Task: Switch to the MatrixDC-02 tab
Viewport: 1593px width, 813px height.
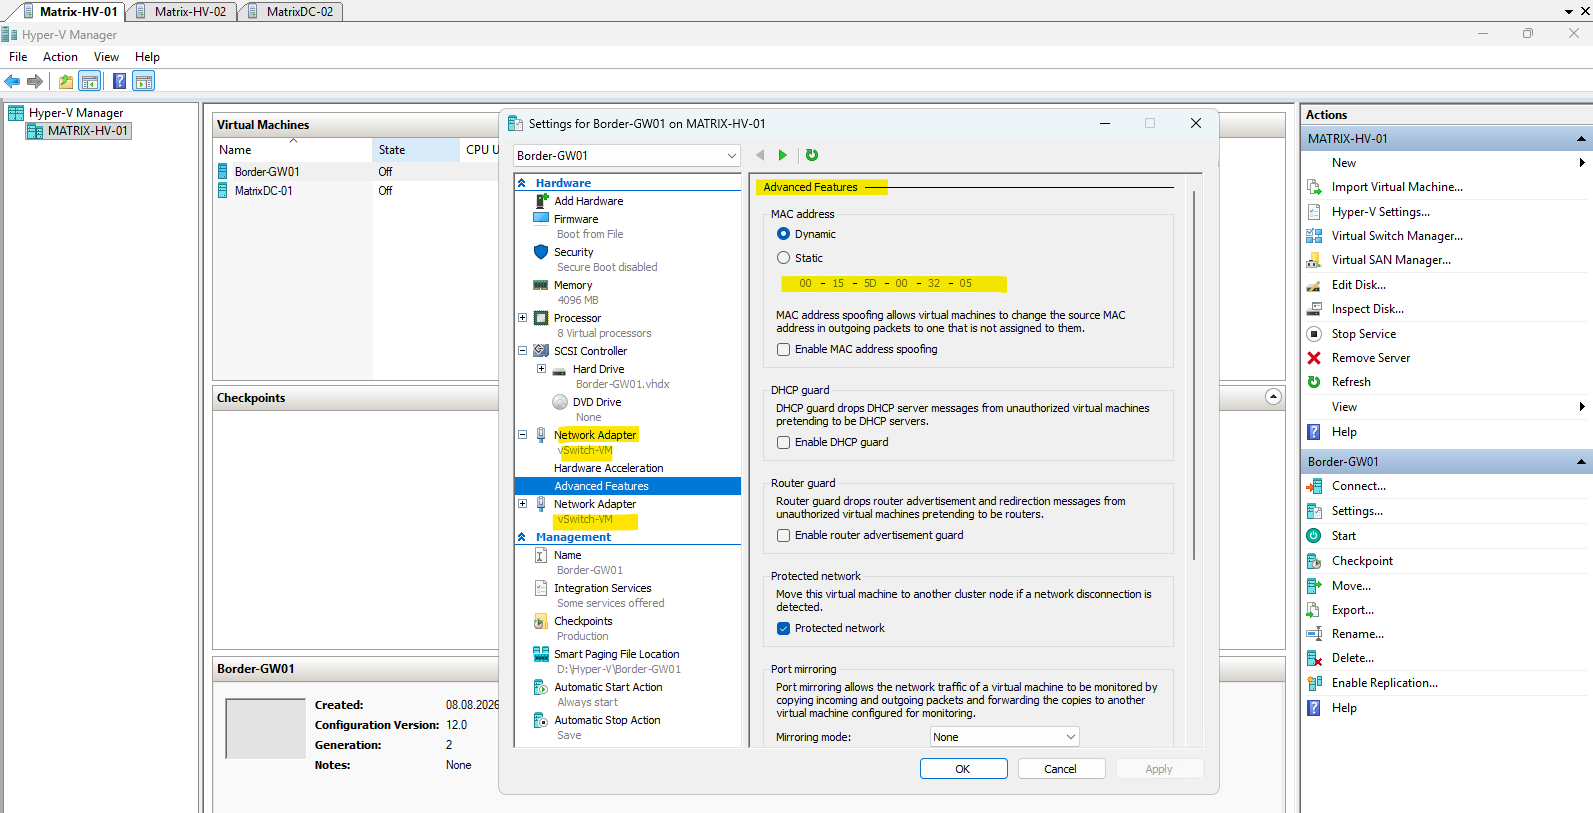Action: 291,12
